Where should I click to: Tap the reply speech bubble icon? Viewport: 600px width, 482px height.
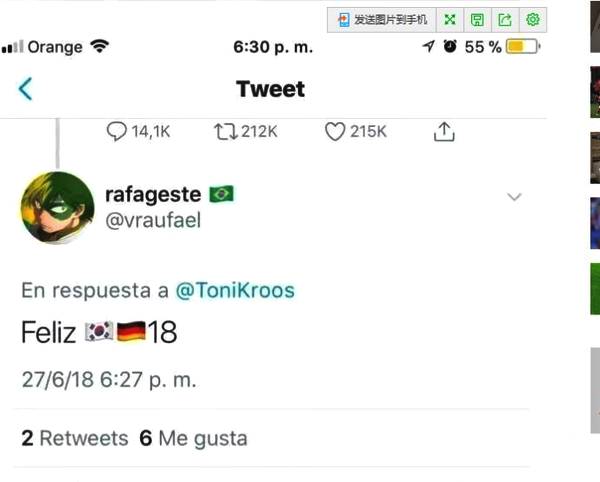coord(117,131)
